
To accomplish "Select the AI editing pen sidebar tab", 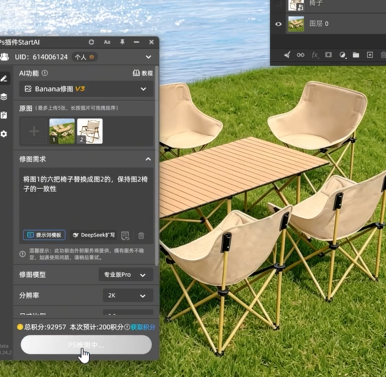I will (x=4, y=79).
